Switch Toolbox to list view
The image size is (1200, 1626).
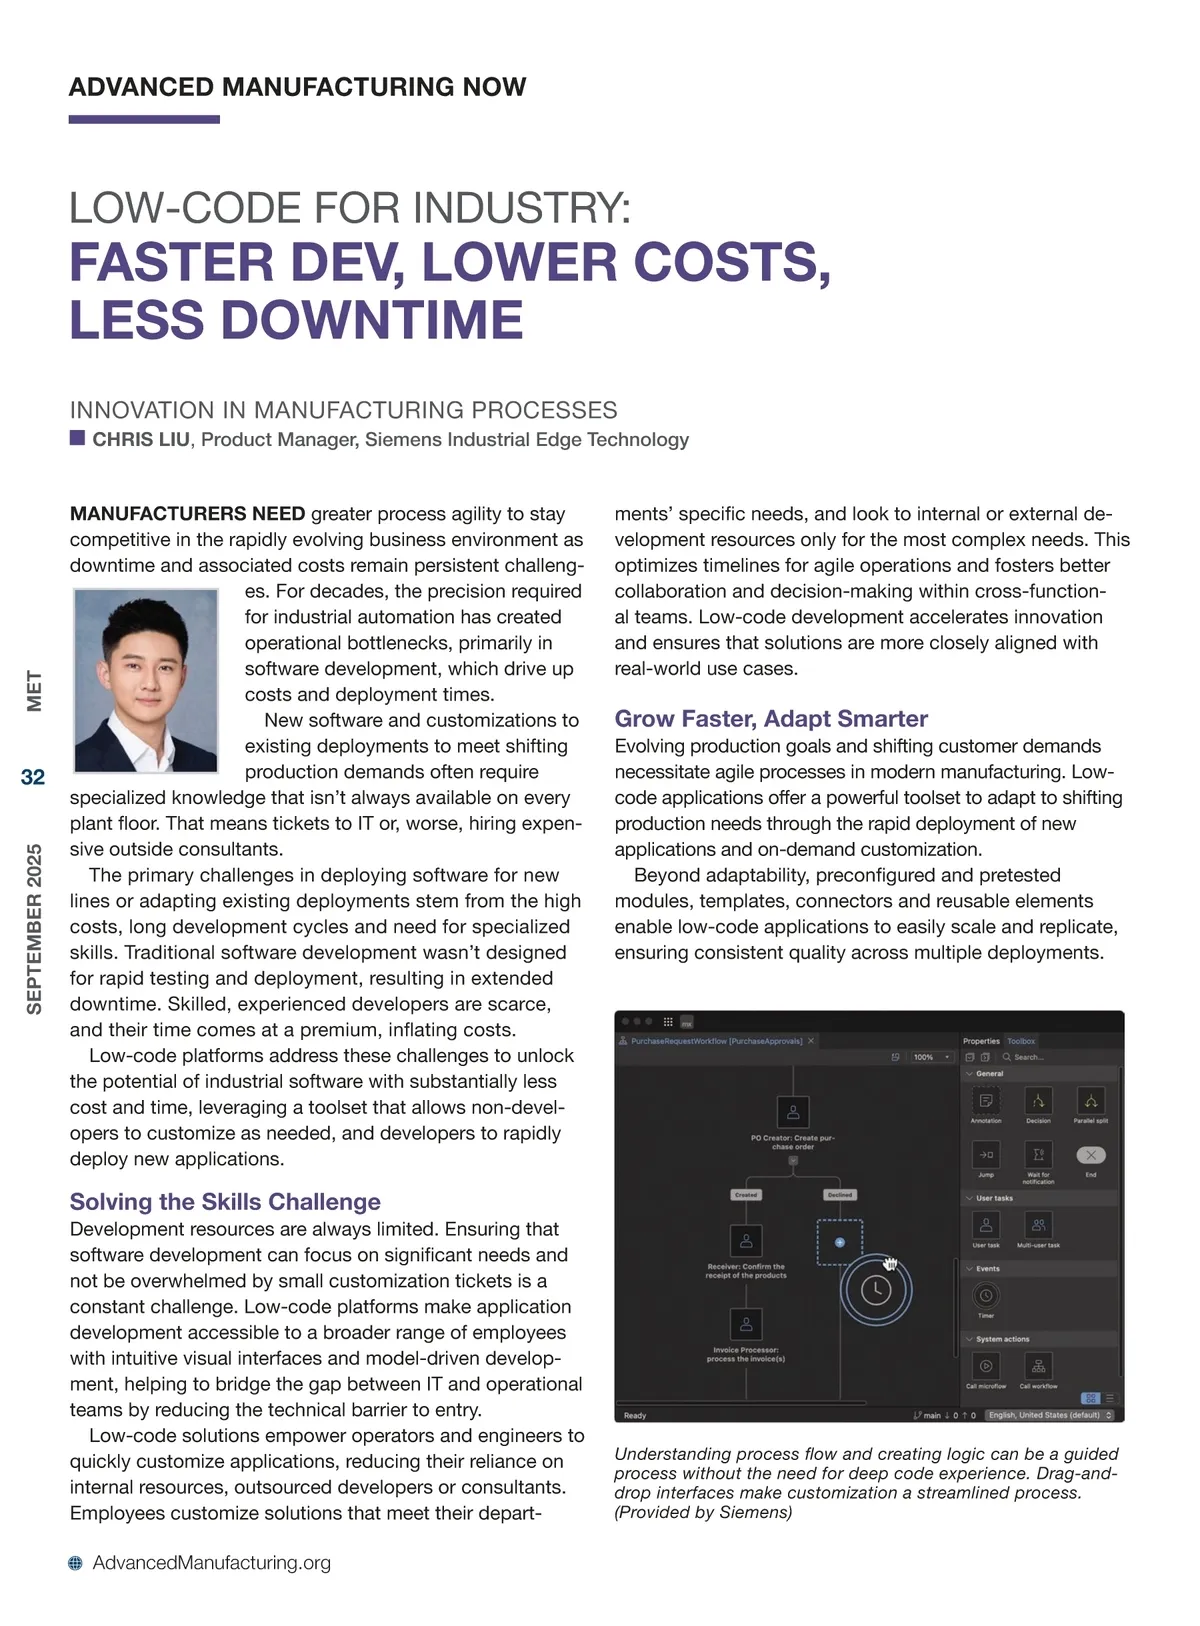coord(1109,1398)
